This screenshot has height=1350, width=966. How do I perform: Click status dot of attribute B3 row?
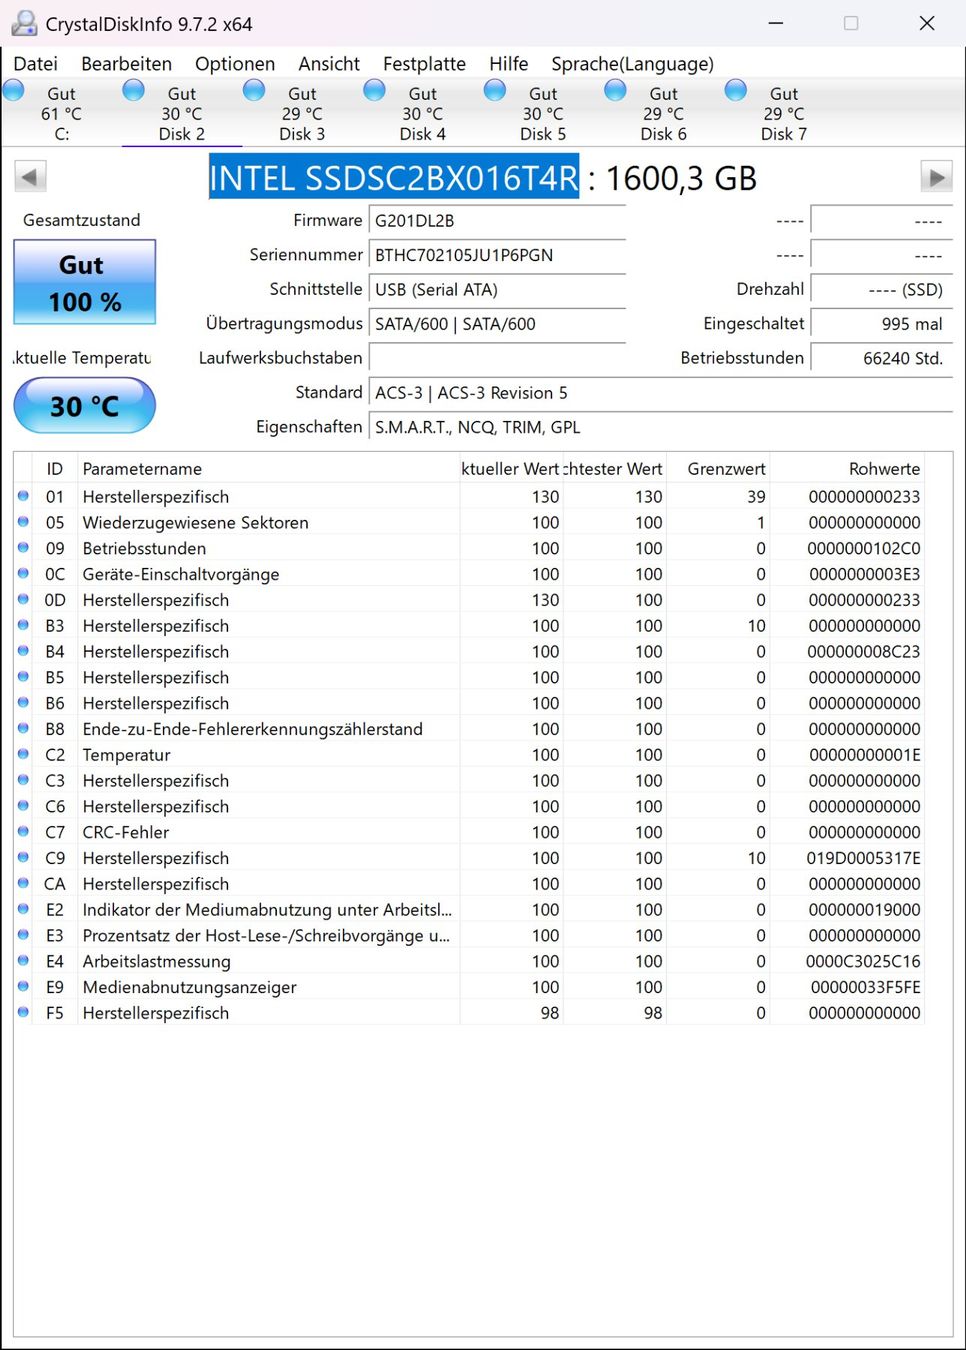pos(23,625)
